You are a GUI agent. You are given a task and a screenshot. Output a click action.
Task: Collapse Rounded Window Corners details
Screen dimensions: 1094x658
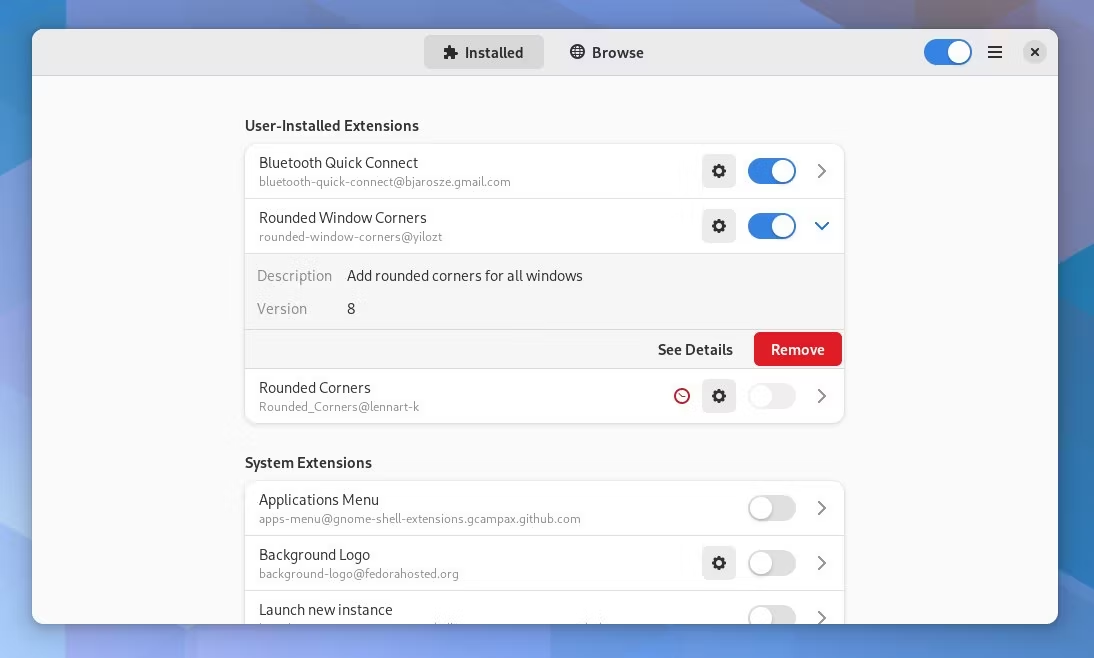pos(822,226)
